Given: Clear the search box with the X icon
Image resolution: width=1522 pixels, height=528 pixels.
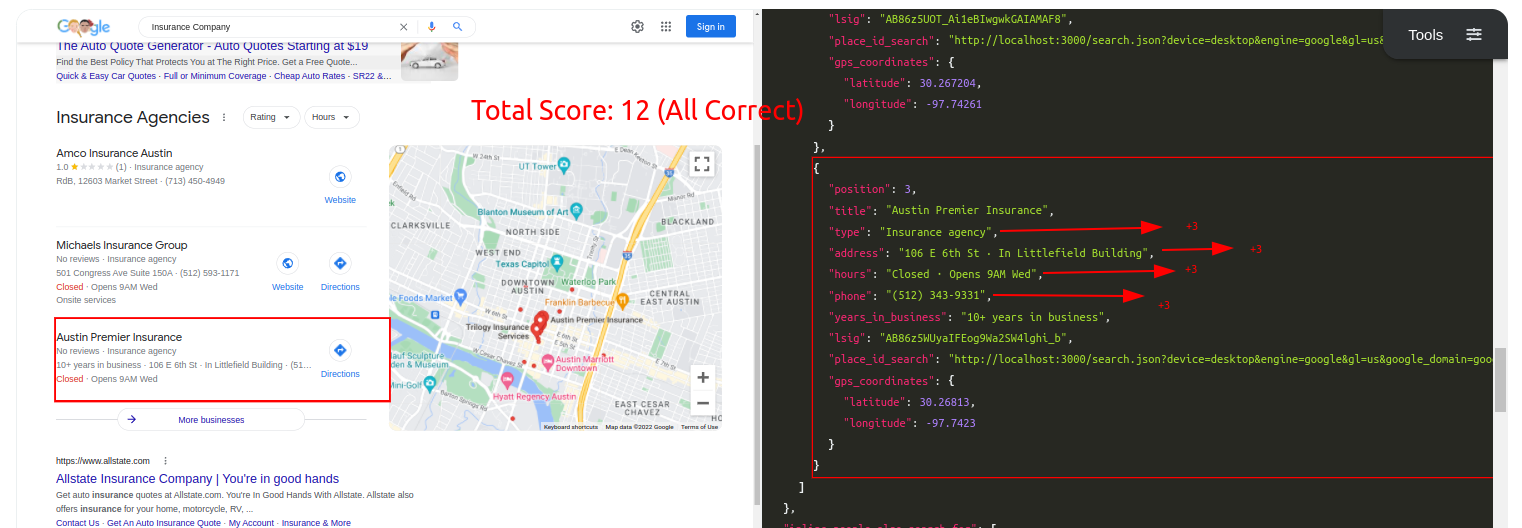Looking at the screenshot, I should [x=404, y=27].
